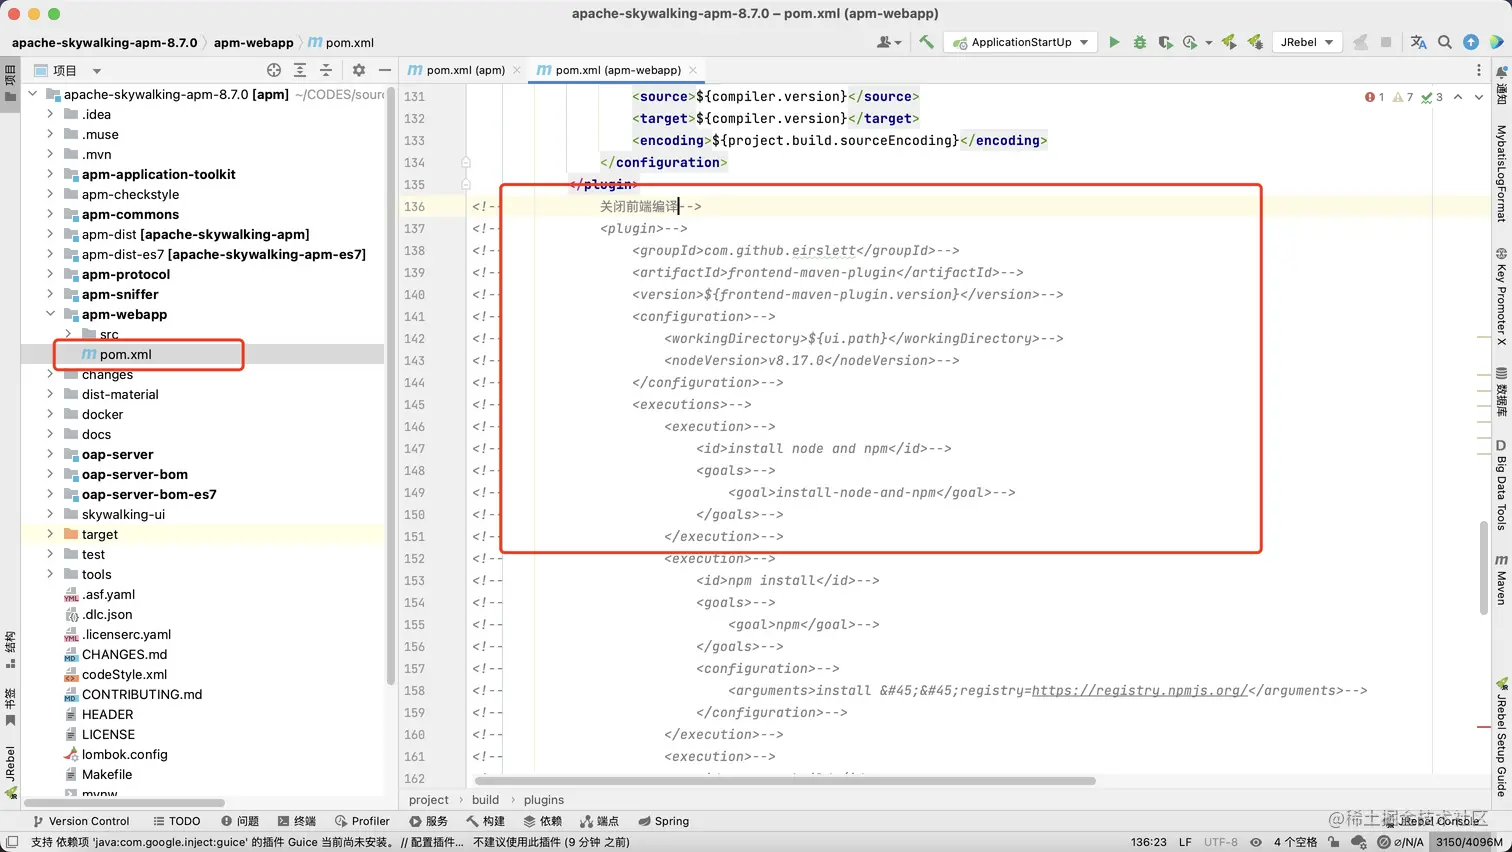Jump to previous highlighted problem up arrow
1512x852 pixels.
(x=1458, y=97)
